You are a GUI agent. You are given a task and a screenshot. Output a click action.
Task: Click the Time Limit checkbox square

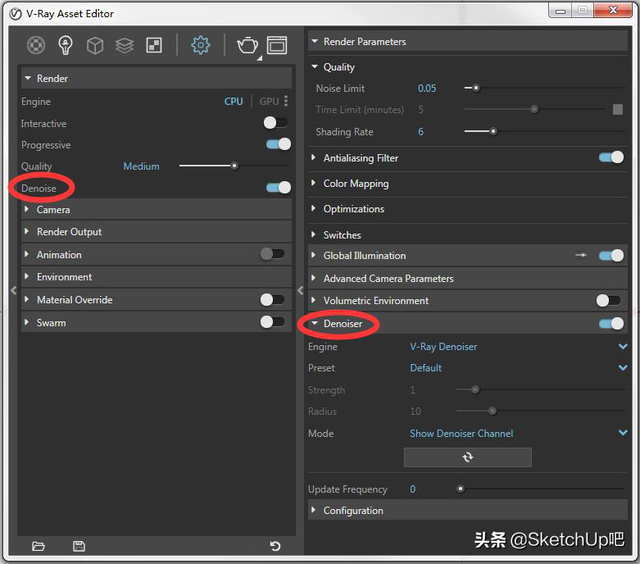pyautogui.click(x=618, y=109)
